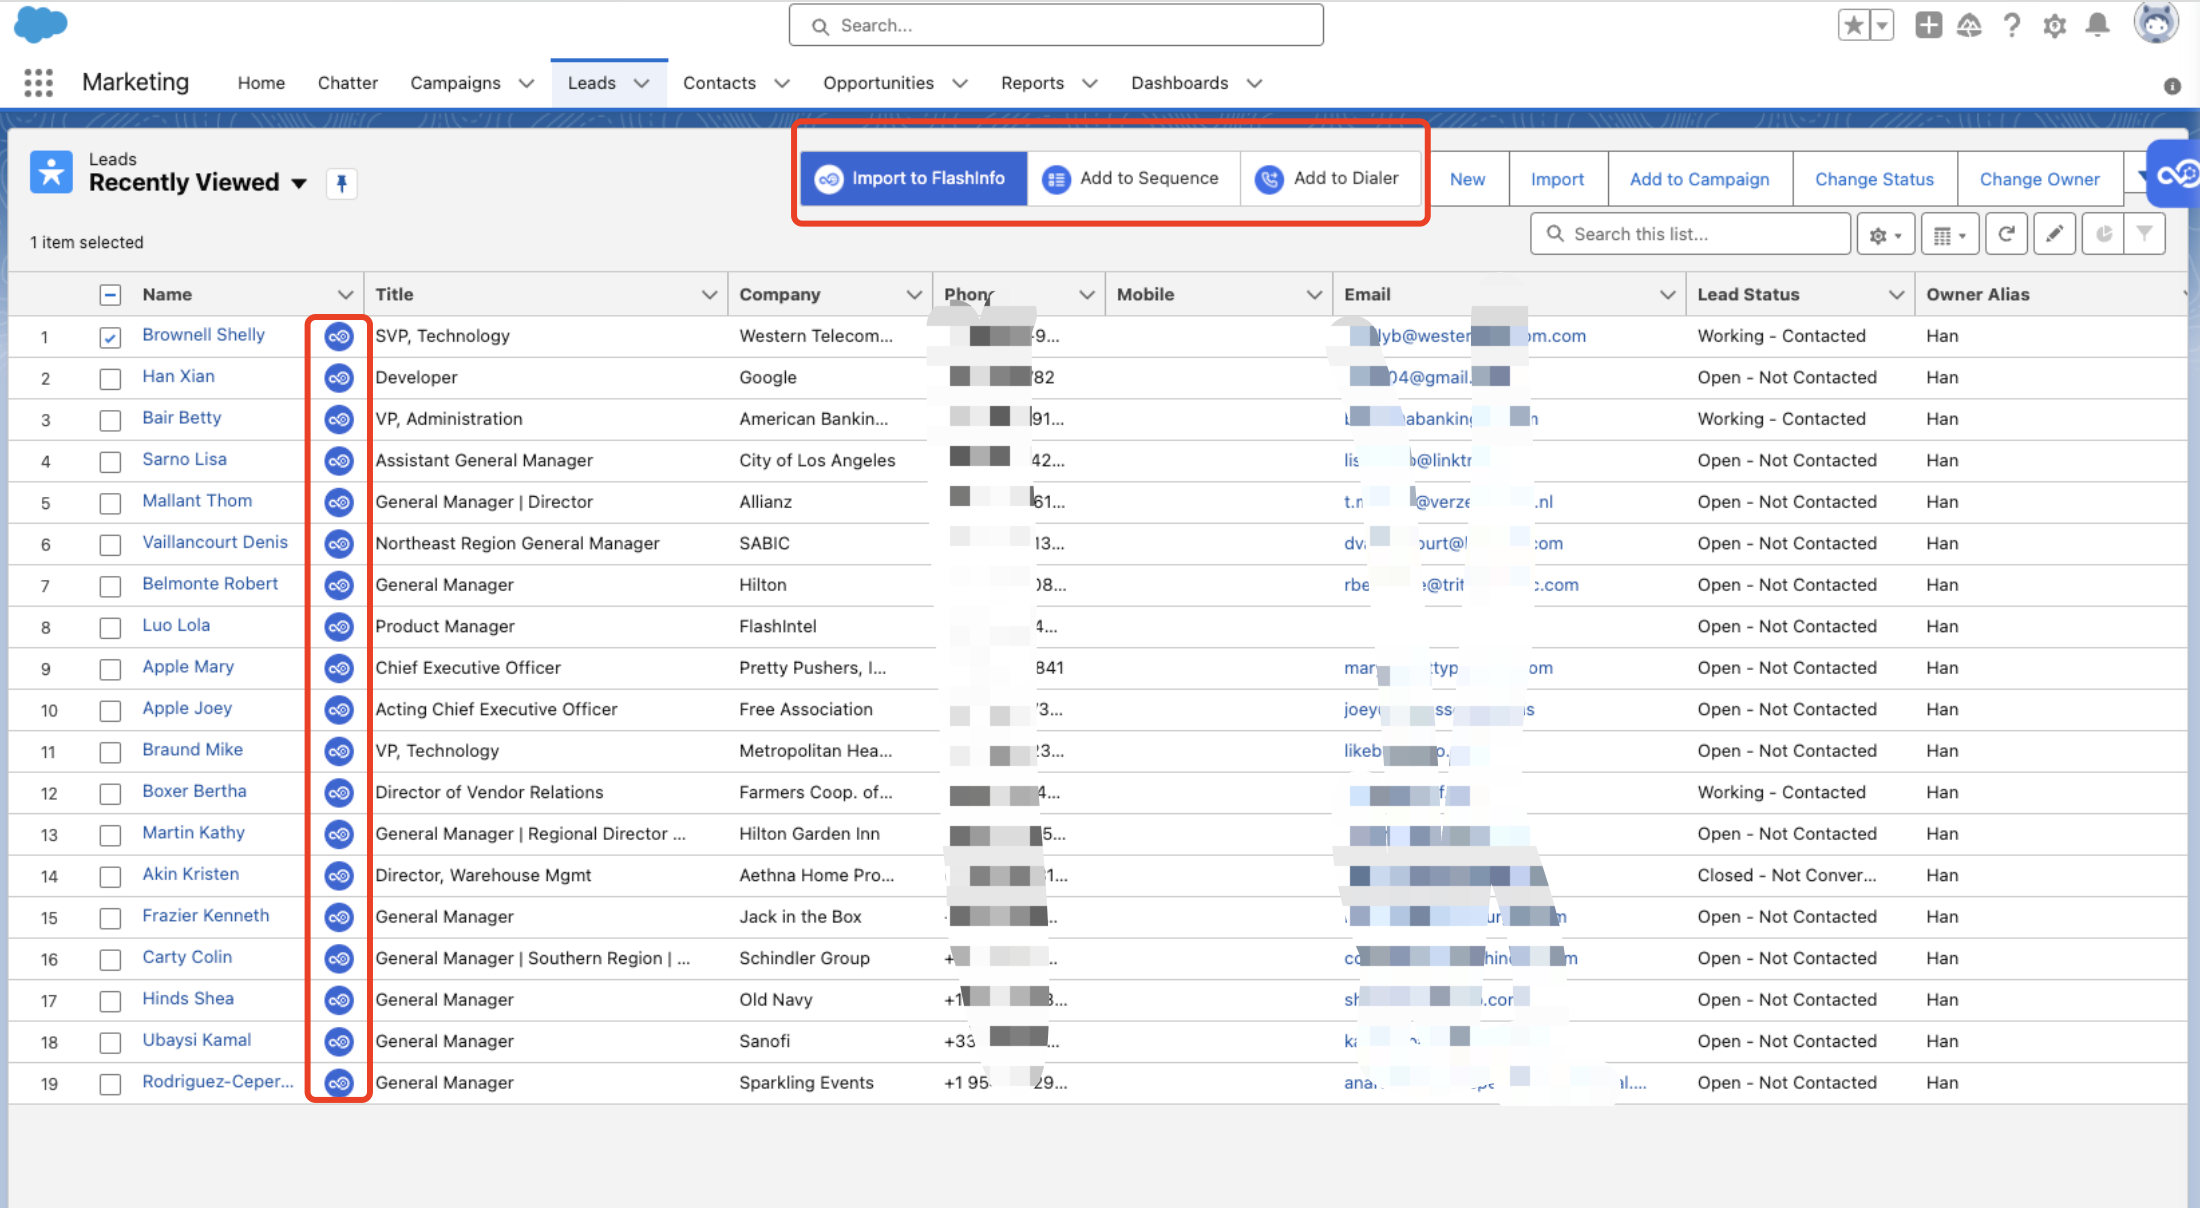
Task: Check the Braund Mike row checkbox
Action: [110, 752]
